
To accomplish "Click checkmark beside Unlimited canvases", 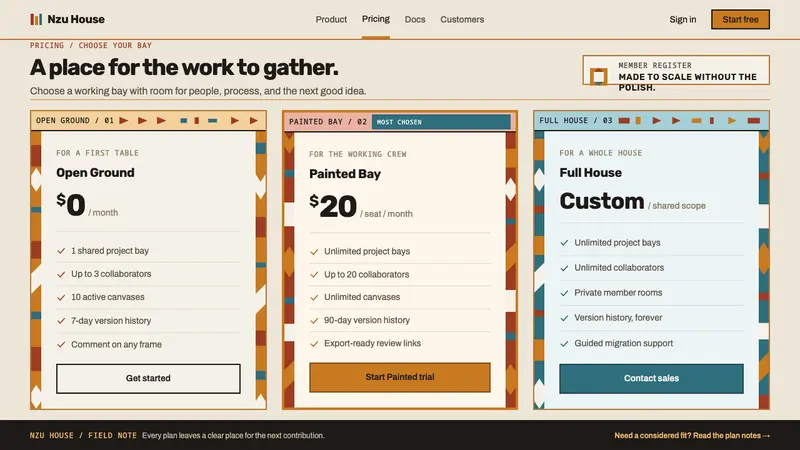I will click(x=314, y=297).
